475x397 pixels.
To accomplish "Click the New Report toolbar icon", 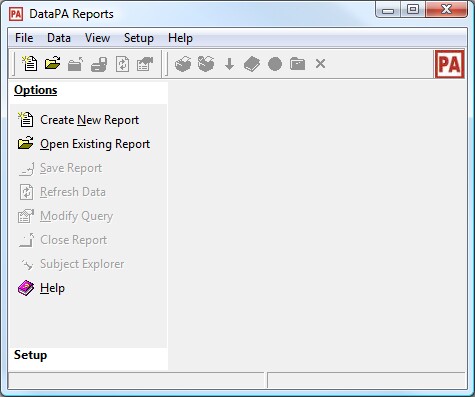I will coord(29,64).
